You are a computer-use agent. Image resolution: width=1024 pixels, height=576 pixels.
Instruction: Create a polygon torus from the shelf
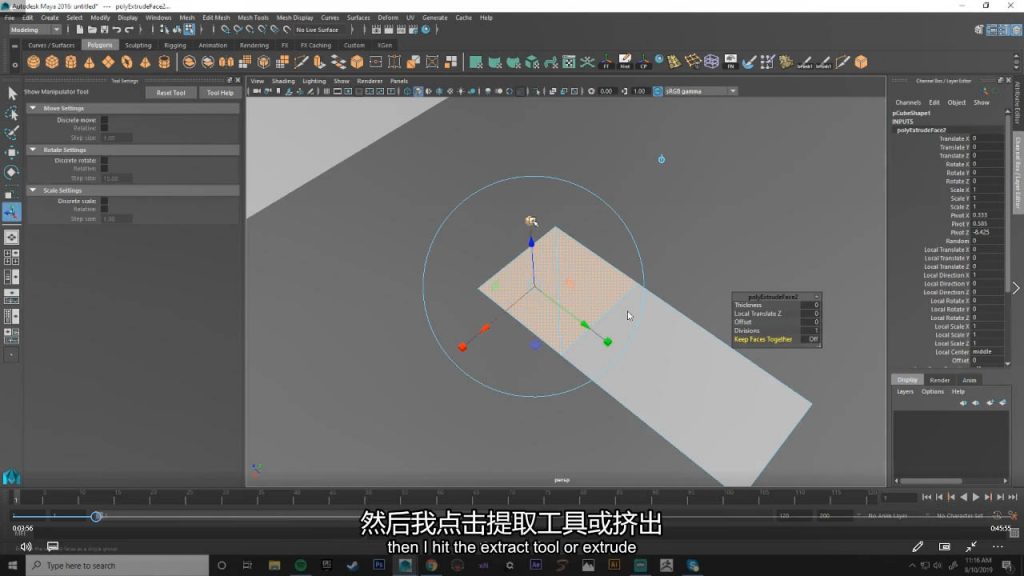click(126, 62)
